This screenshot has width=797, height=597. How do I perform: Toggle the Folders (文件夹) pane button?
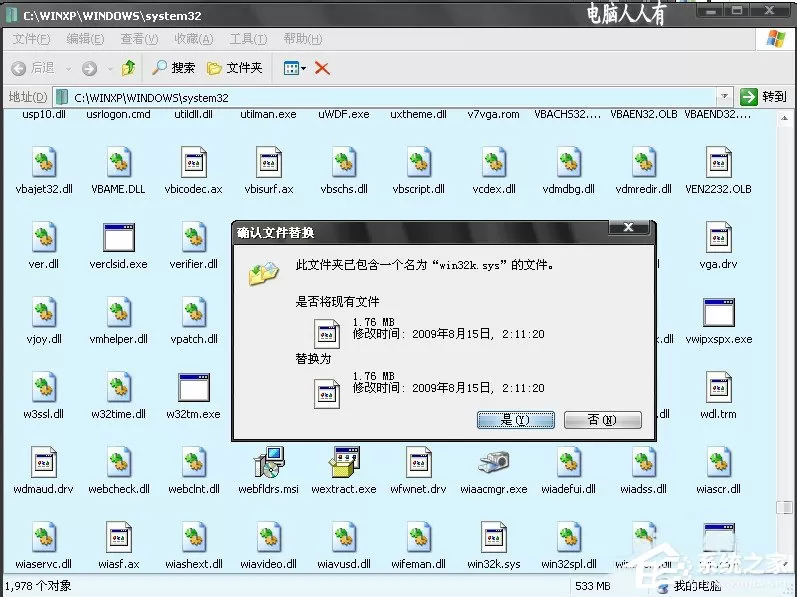click(234, 68)
